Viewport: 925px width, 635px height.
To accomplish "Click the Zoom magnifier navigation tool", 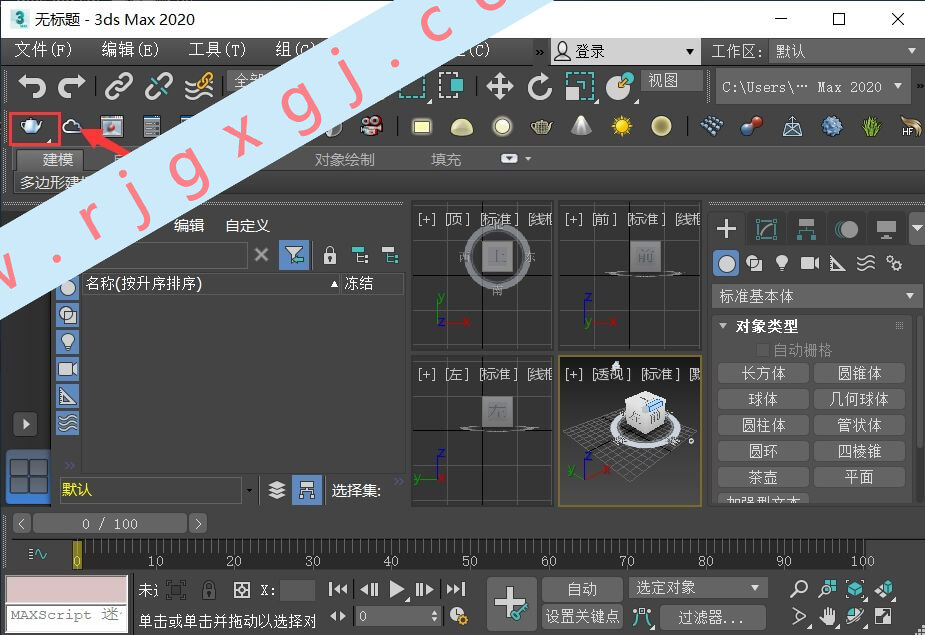I will [799, 588].
